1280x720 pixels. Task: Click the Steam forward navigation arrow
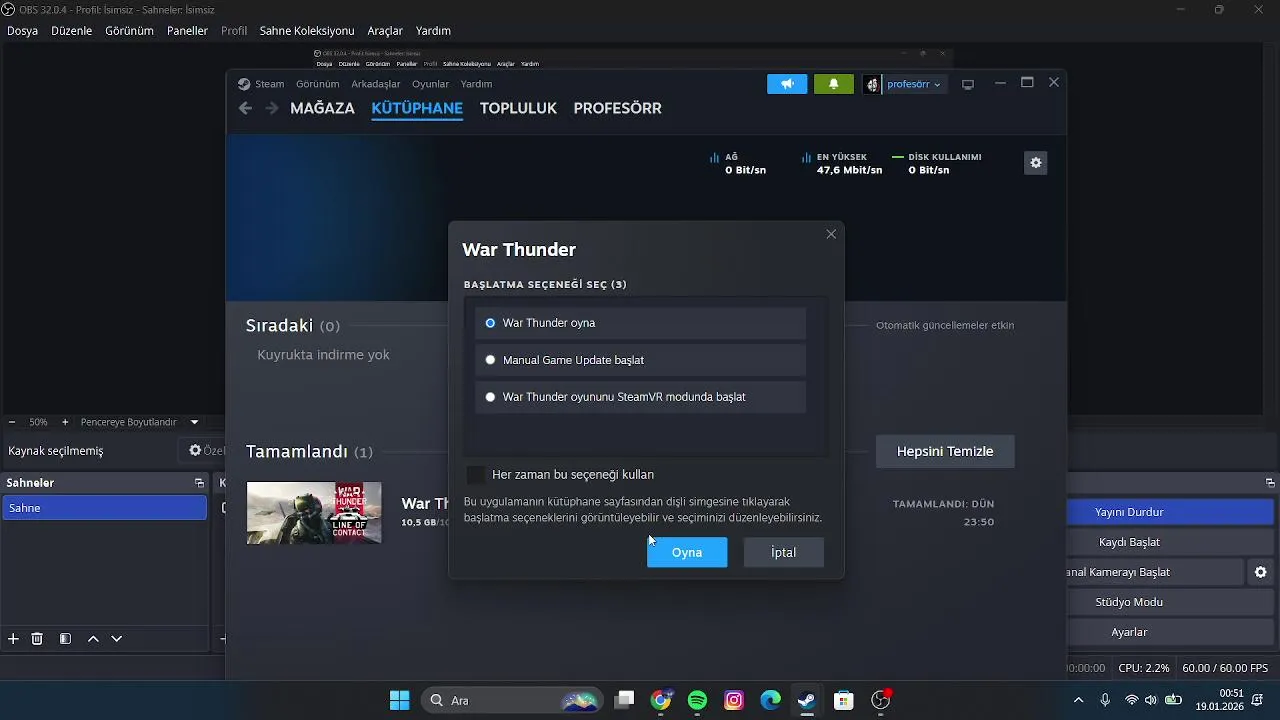(272, 108)
